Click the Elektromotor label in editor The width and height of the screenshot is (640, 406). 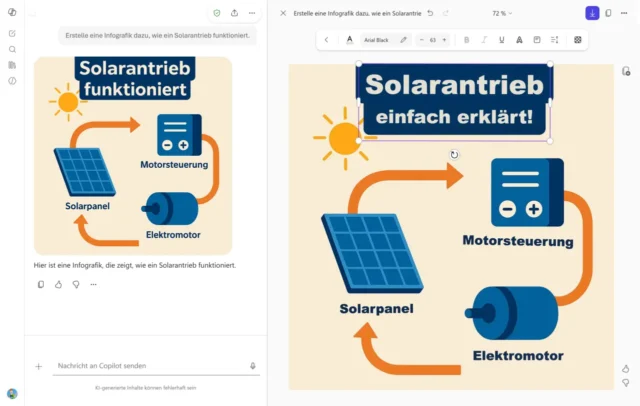point(518,356)
